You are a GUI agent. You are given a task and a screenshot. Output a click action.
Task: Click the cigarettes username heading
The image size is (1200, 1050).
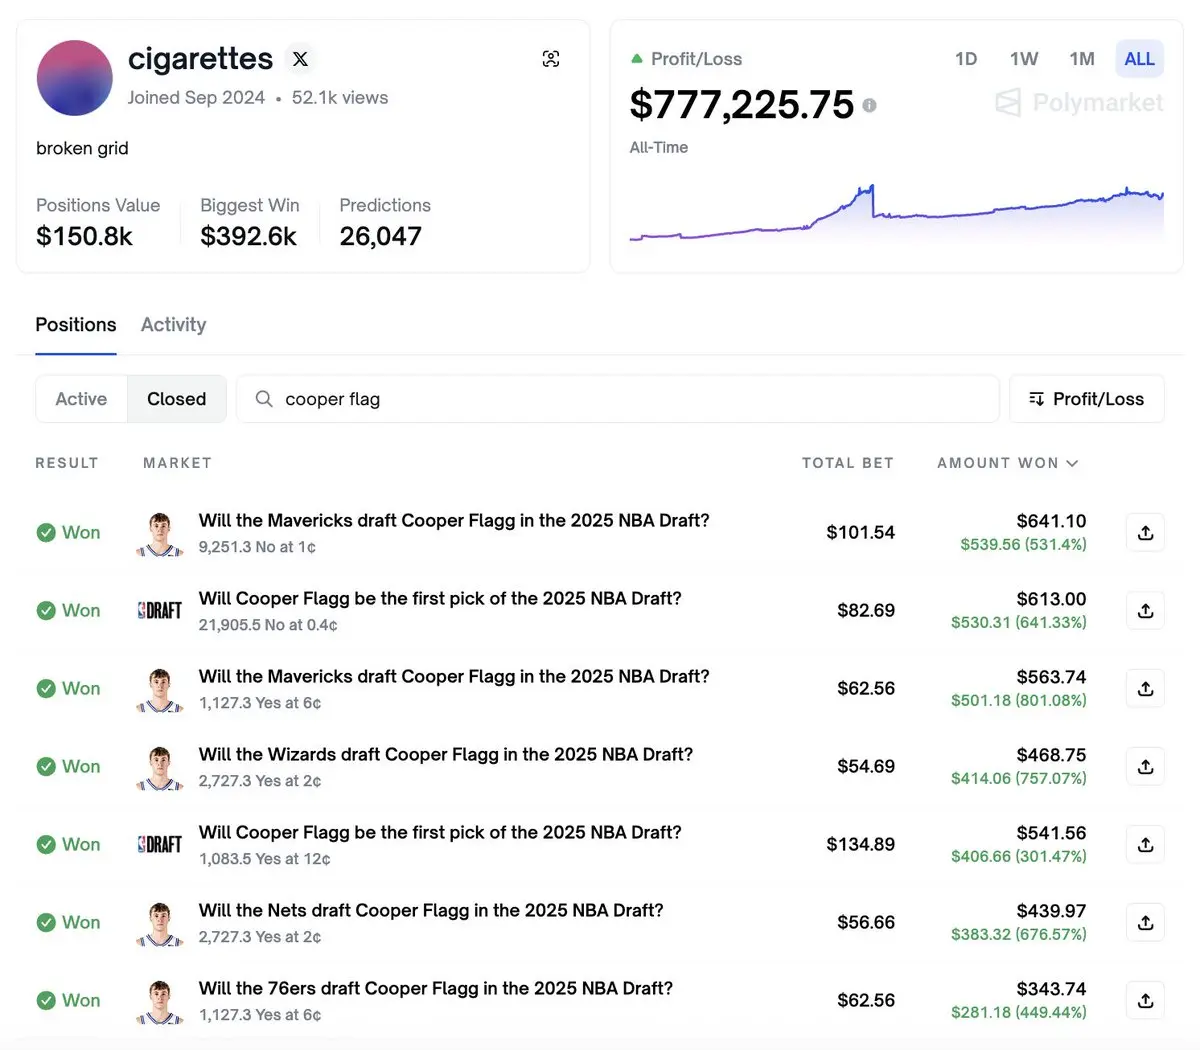point(200,59)
